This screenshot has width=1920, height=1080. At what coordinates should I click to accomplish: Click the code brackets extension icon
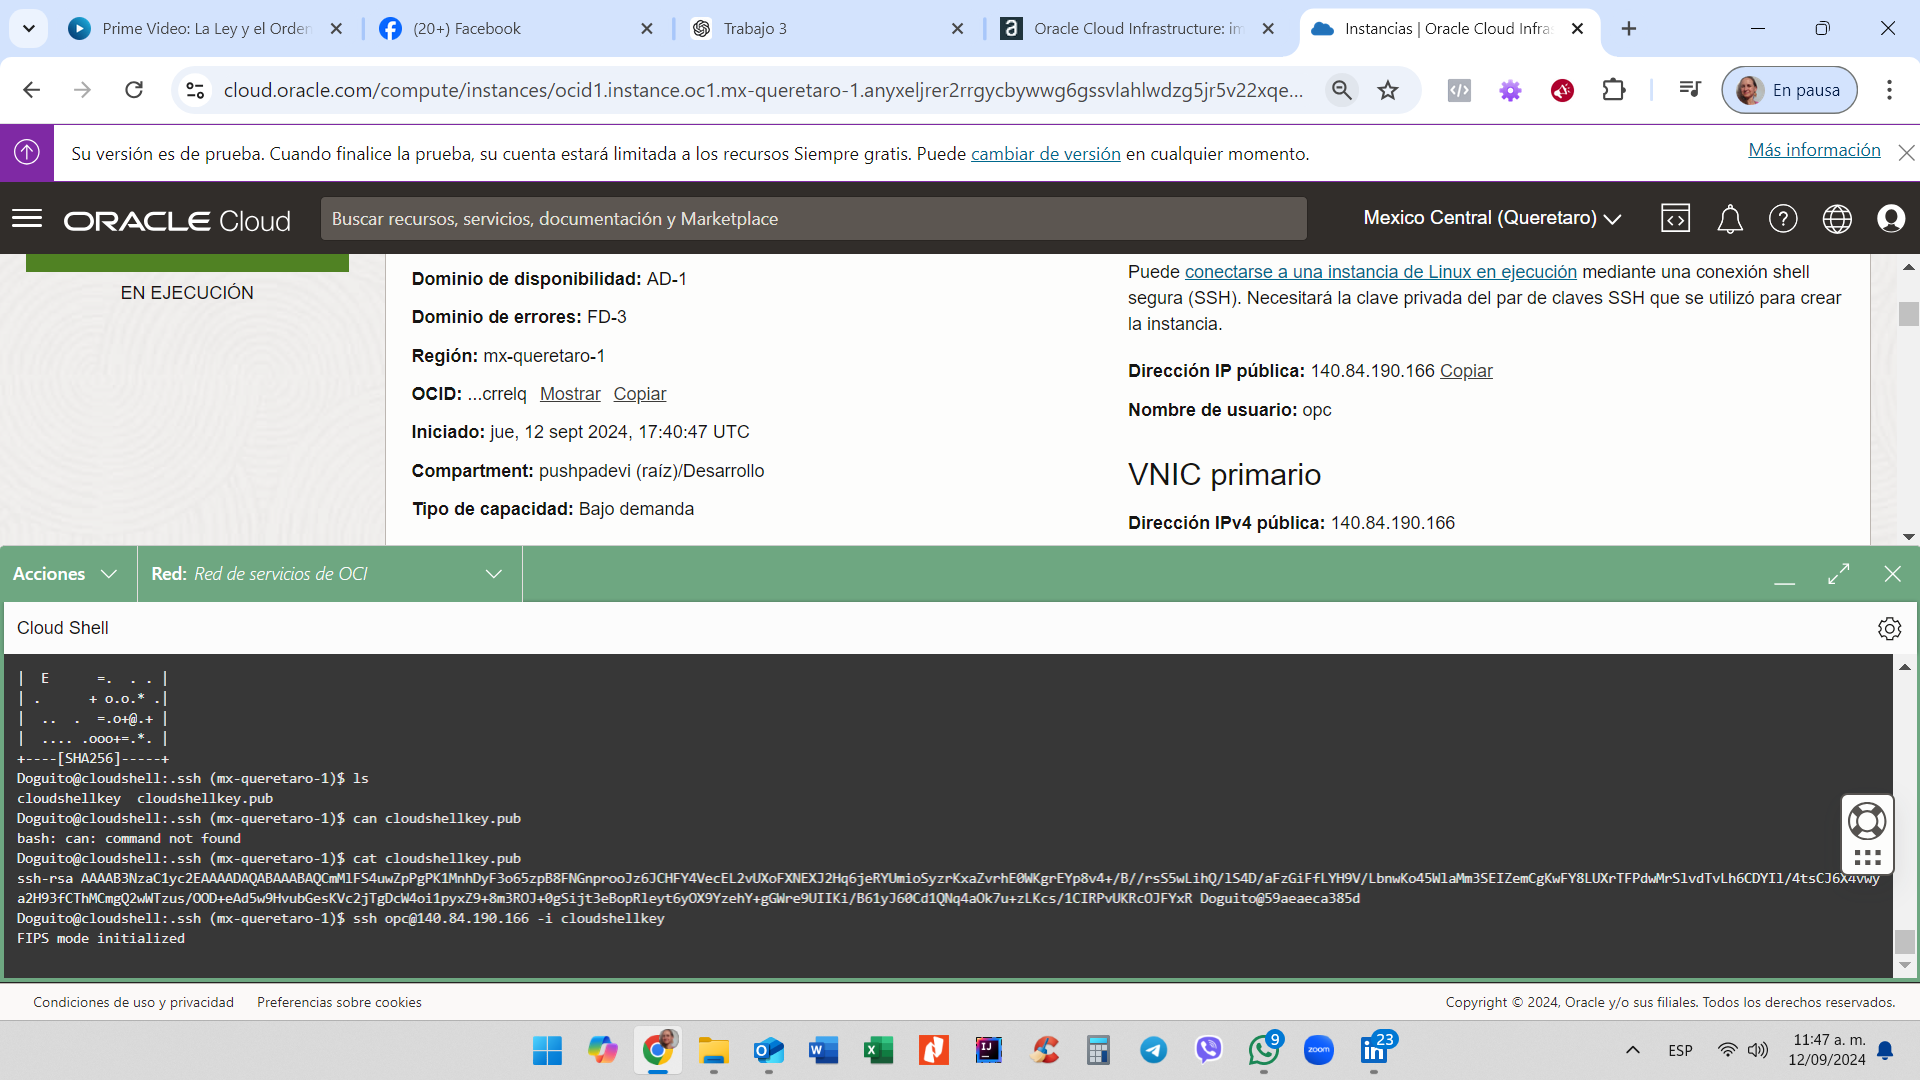1459,91
